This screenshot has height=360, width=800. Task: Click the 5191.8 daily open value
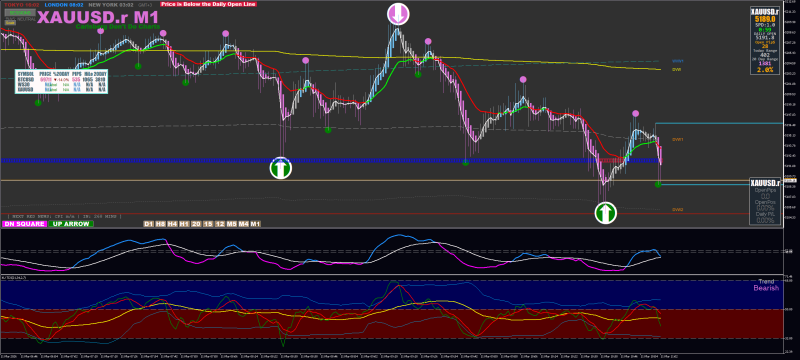(765, 37)
